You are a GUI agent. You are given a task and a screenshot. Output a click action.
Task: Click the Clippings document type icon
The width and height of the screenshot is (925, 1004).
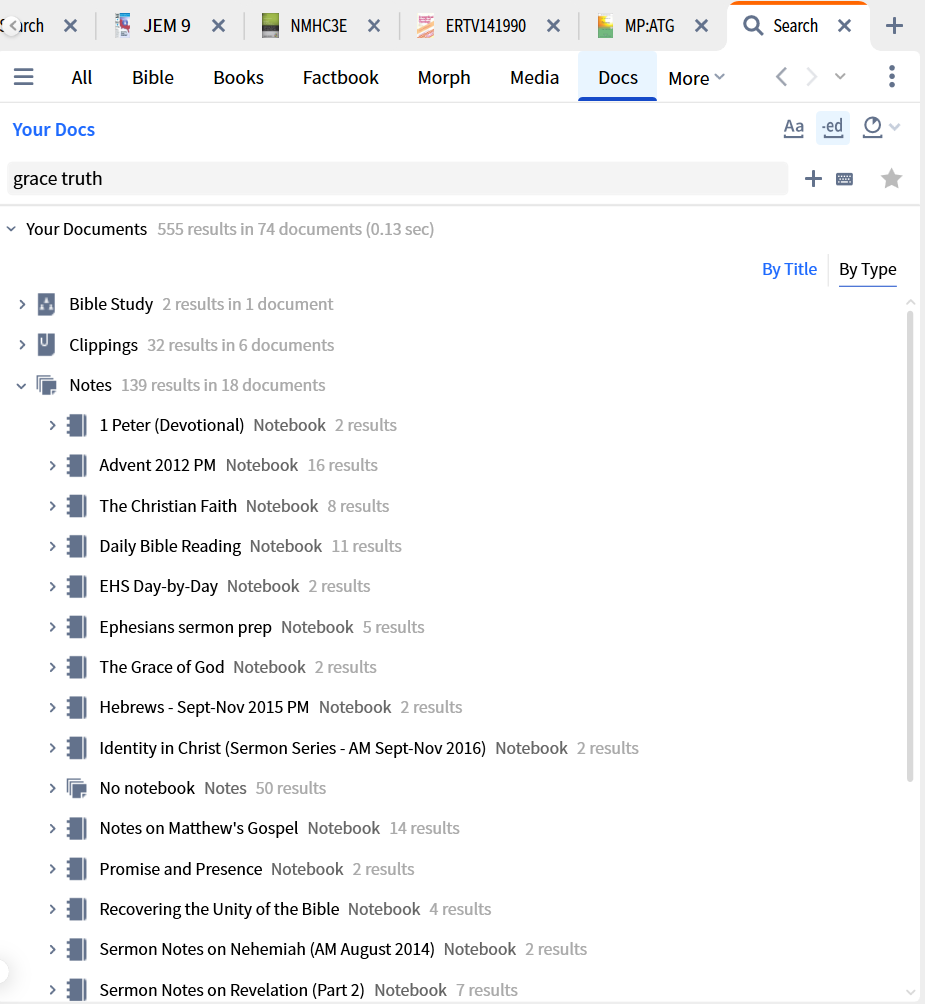(x=46, y=344)
